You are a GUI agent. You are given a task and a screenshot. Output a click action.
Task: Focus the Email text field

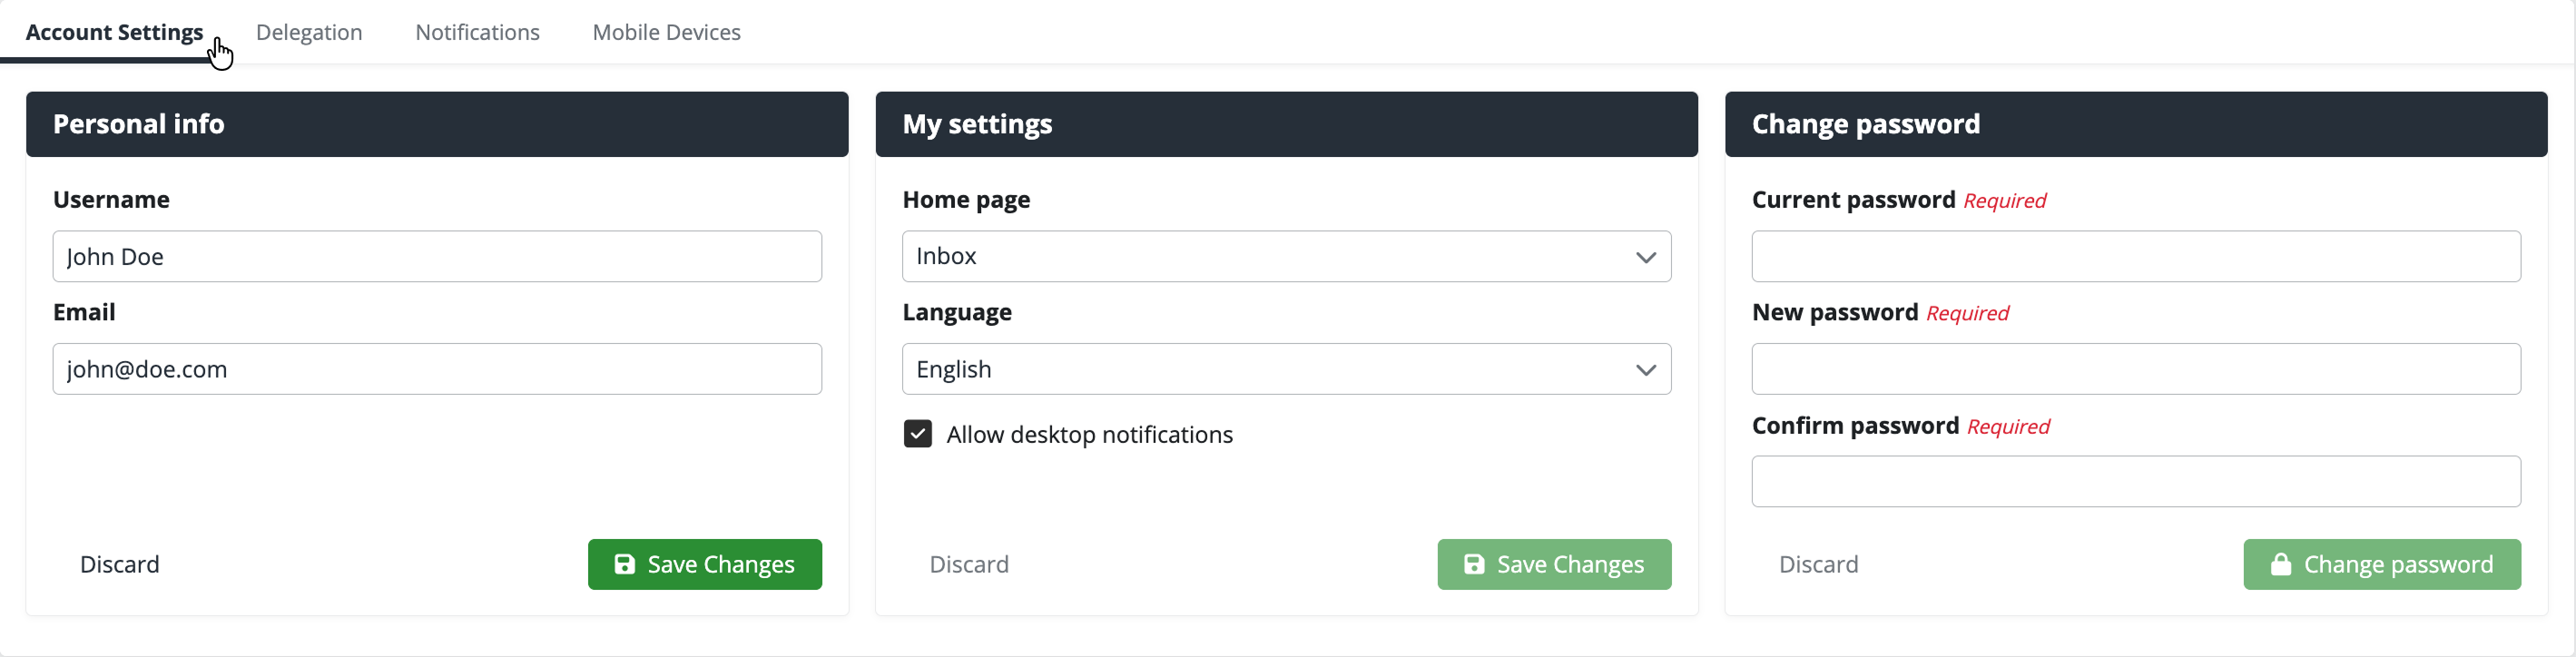(x=437, y=369)
